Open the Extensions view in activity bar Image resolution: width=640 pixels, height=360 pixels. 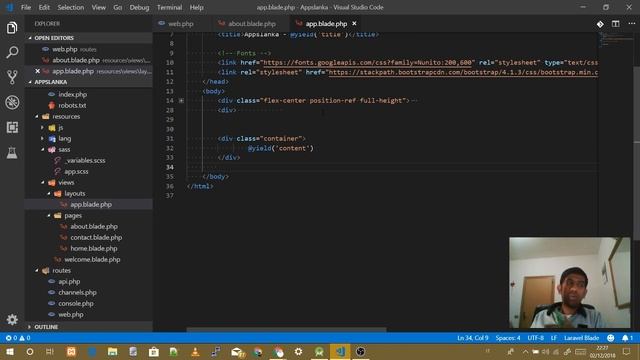12,127
